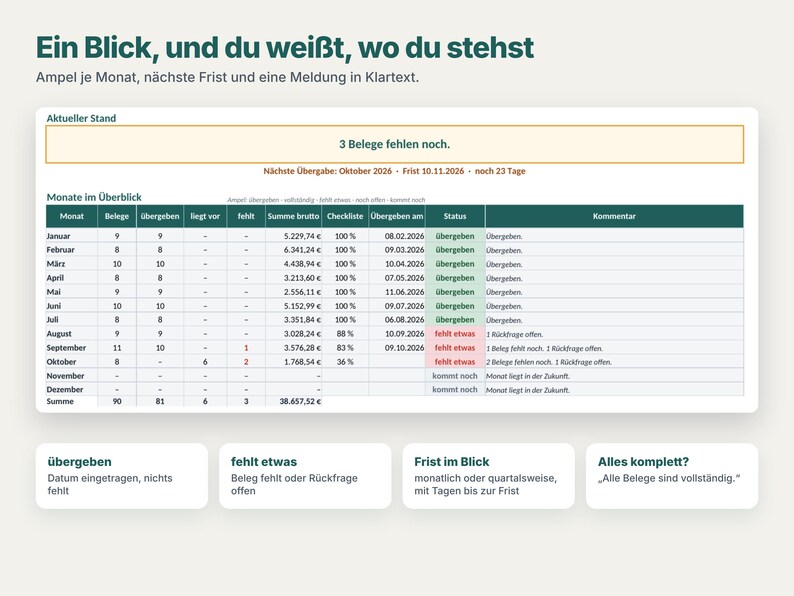
Task: Click the 'Februar' month cell
Action: [71, 250]
